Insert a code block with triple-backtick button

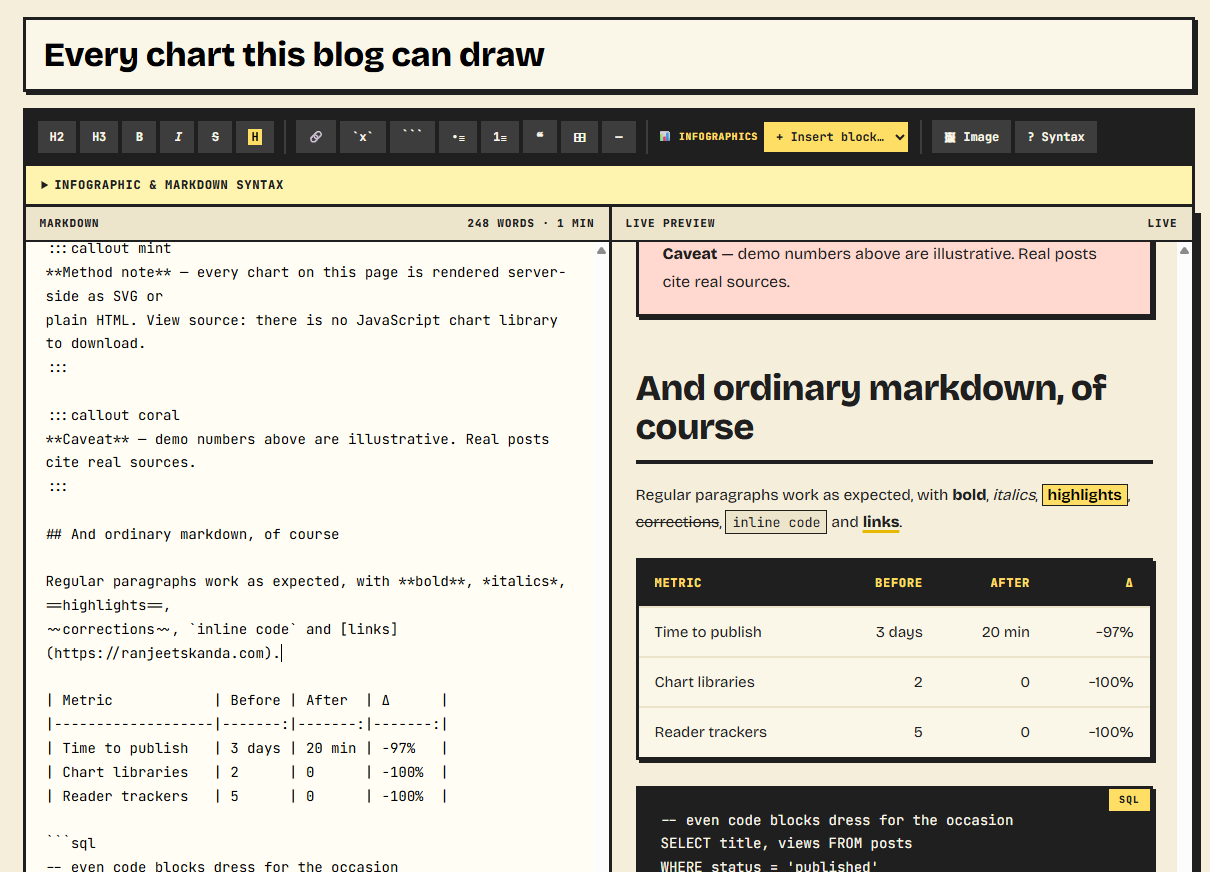[412, 137]
